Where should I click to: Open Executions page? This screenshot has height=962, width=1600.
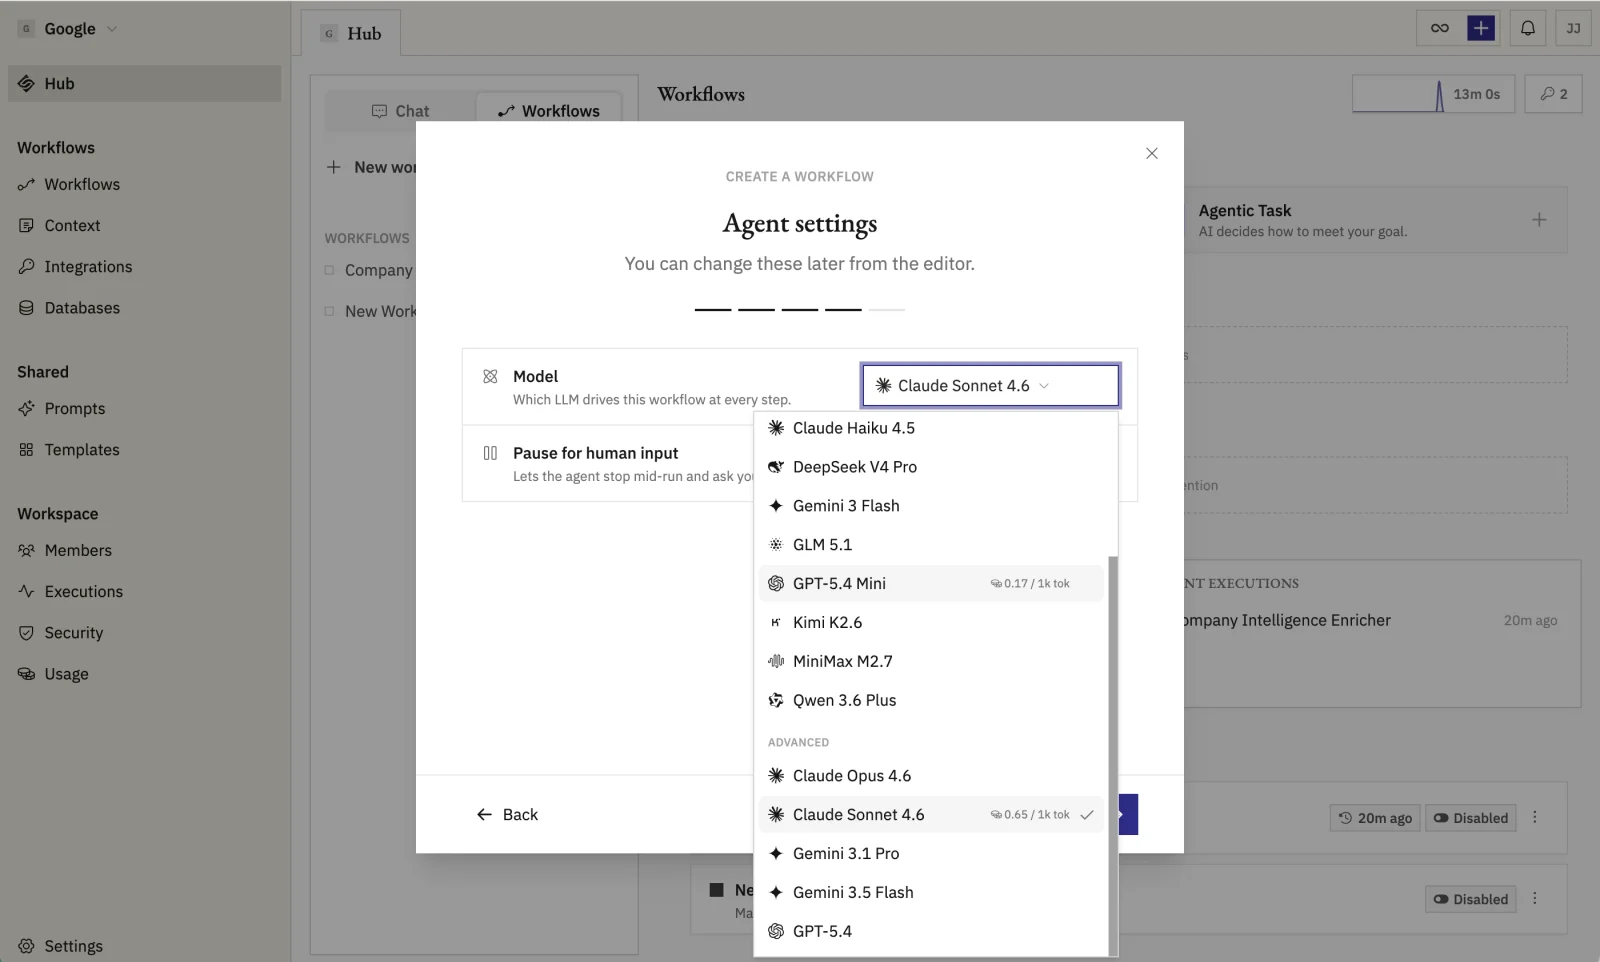point(145,592)
